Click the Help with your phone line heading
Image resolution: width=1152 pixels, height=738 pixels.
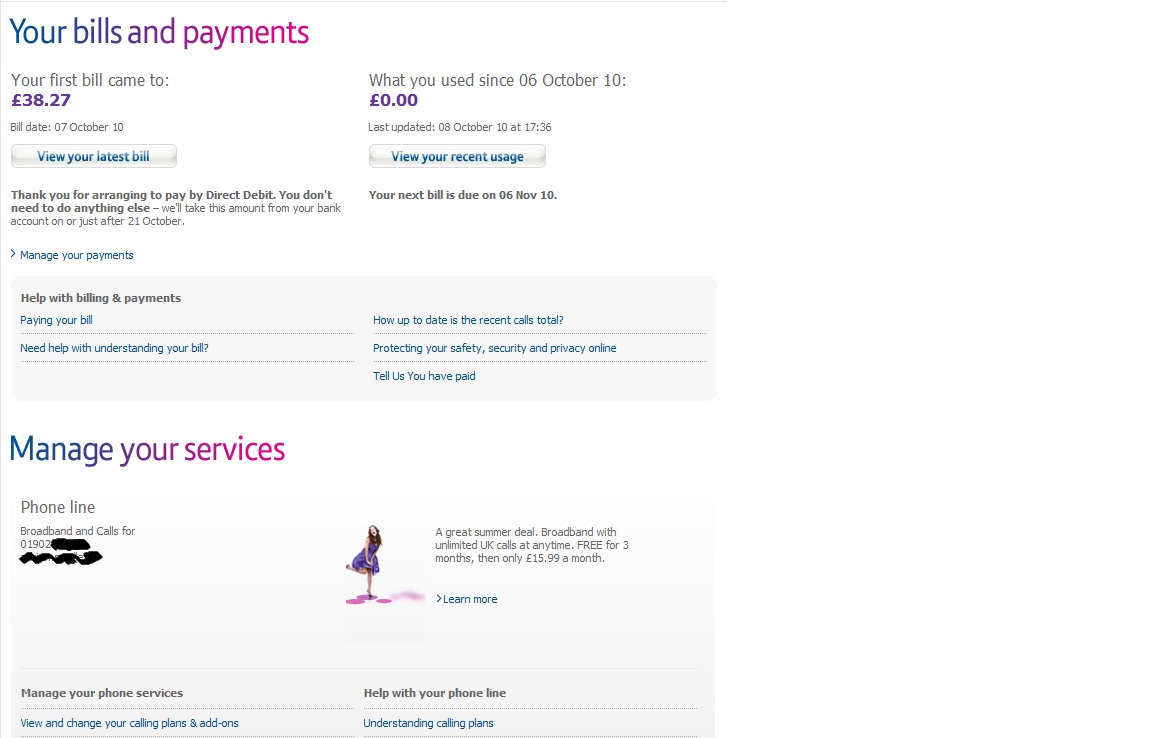point(435,693)
